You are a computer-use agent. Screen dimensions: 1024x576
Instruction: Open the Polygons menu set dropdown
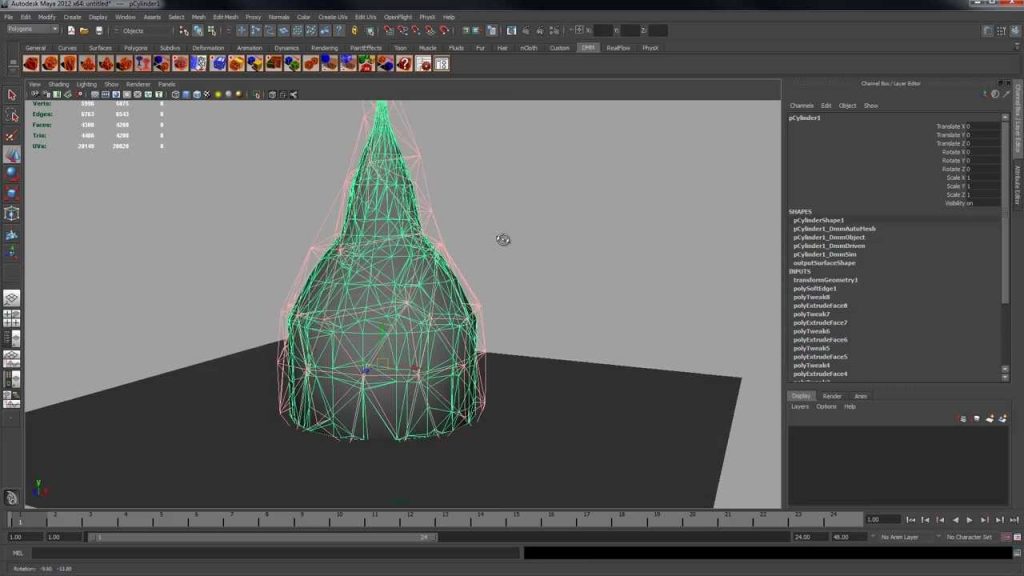(x=33, y=29)
